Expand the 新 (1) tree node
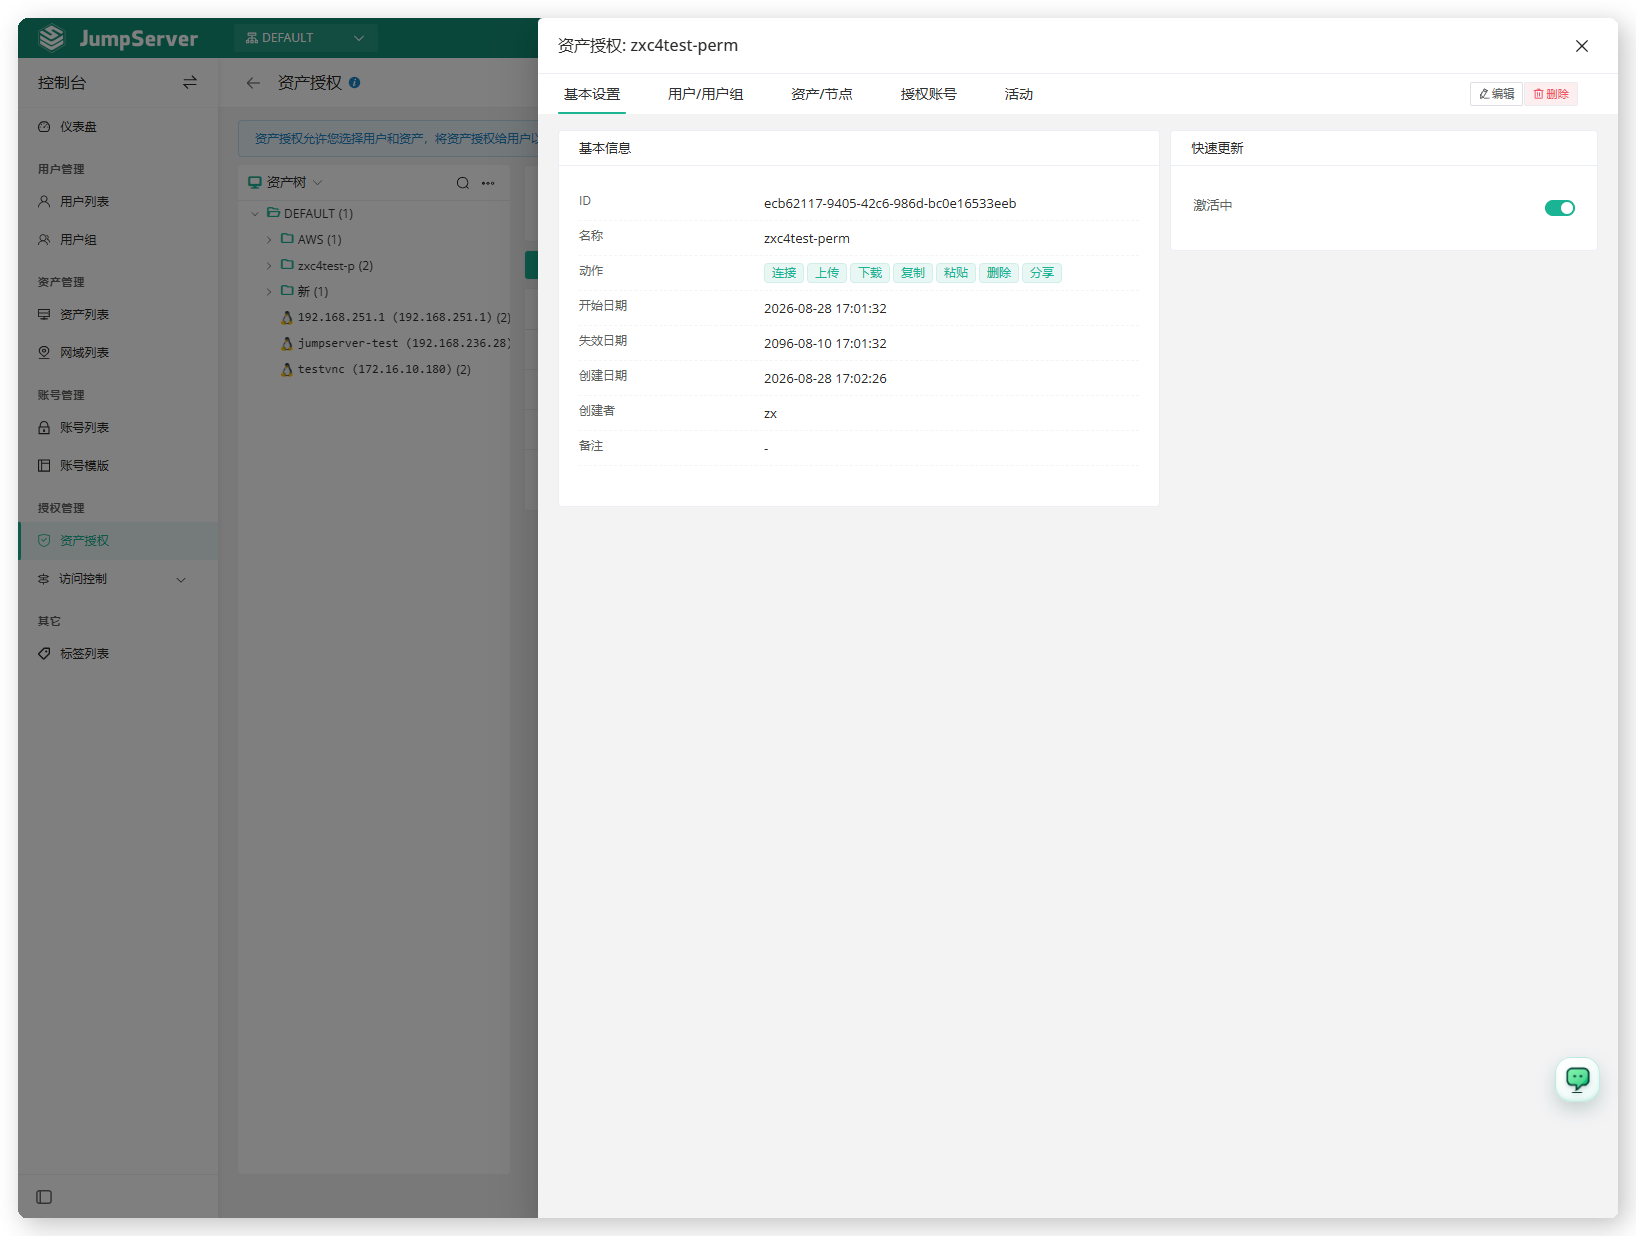Viewport: 1636px width, 1236px height. click(269, 292)
